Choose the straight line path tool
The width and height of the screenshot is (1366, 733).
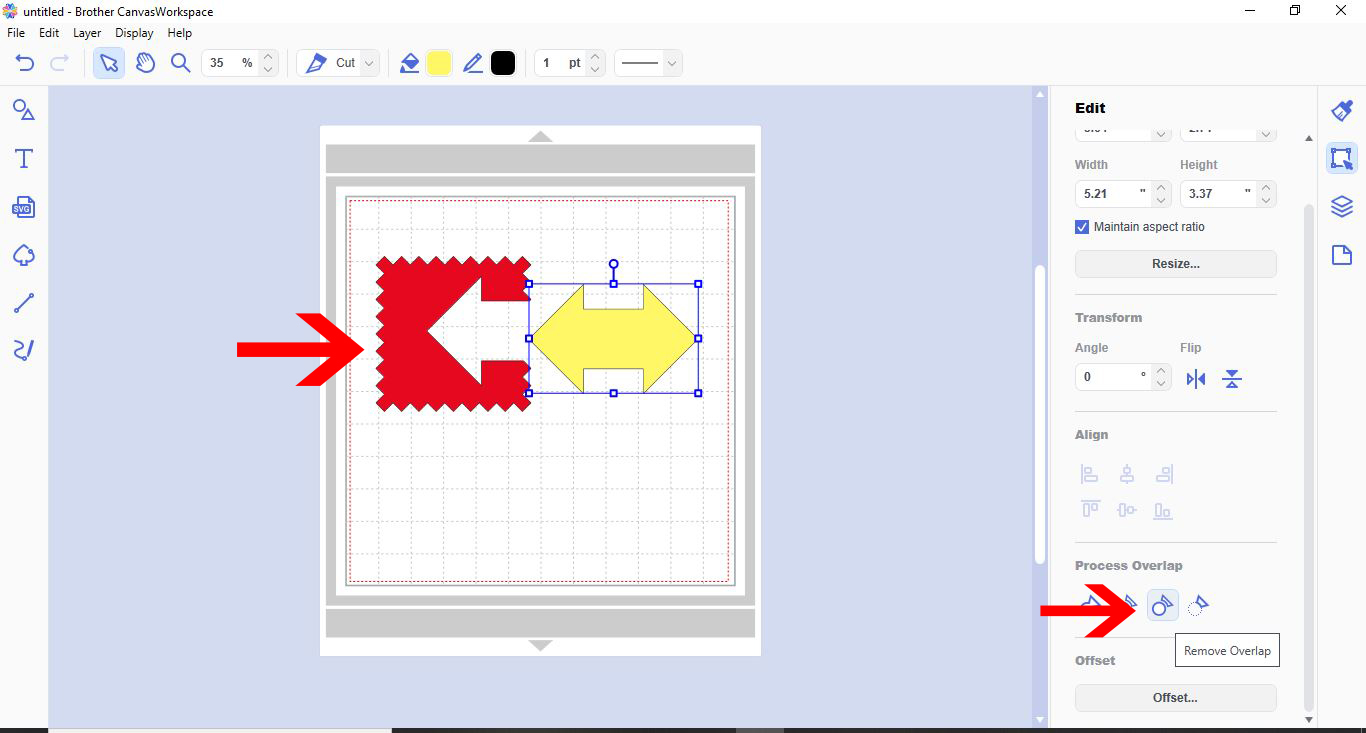click(x=24, y=303)
